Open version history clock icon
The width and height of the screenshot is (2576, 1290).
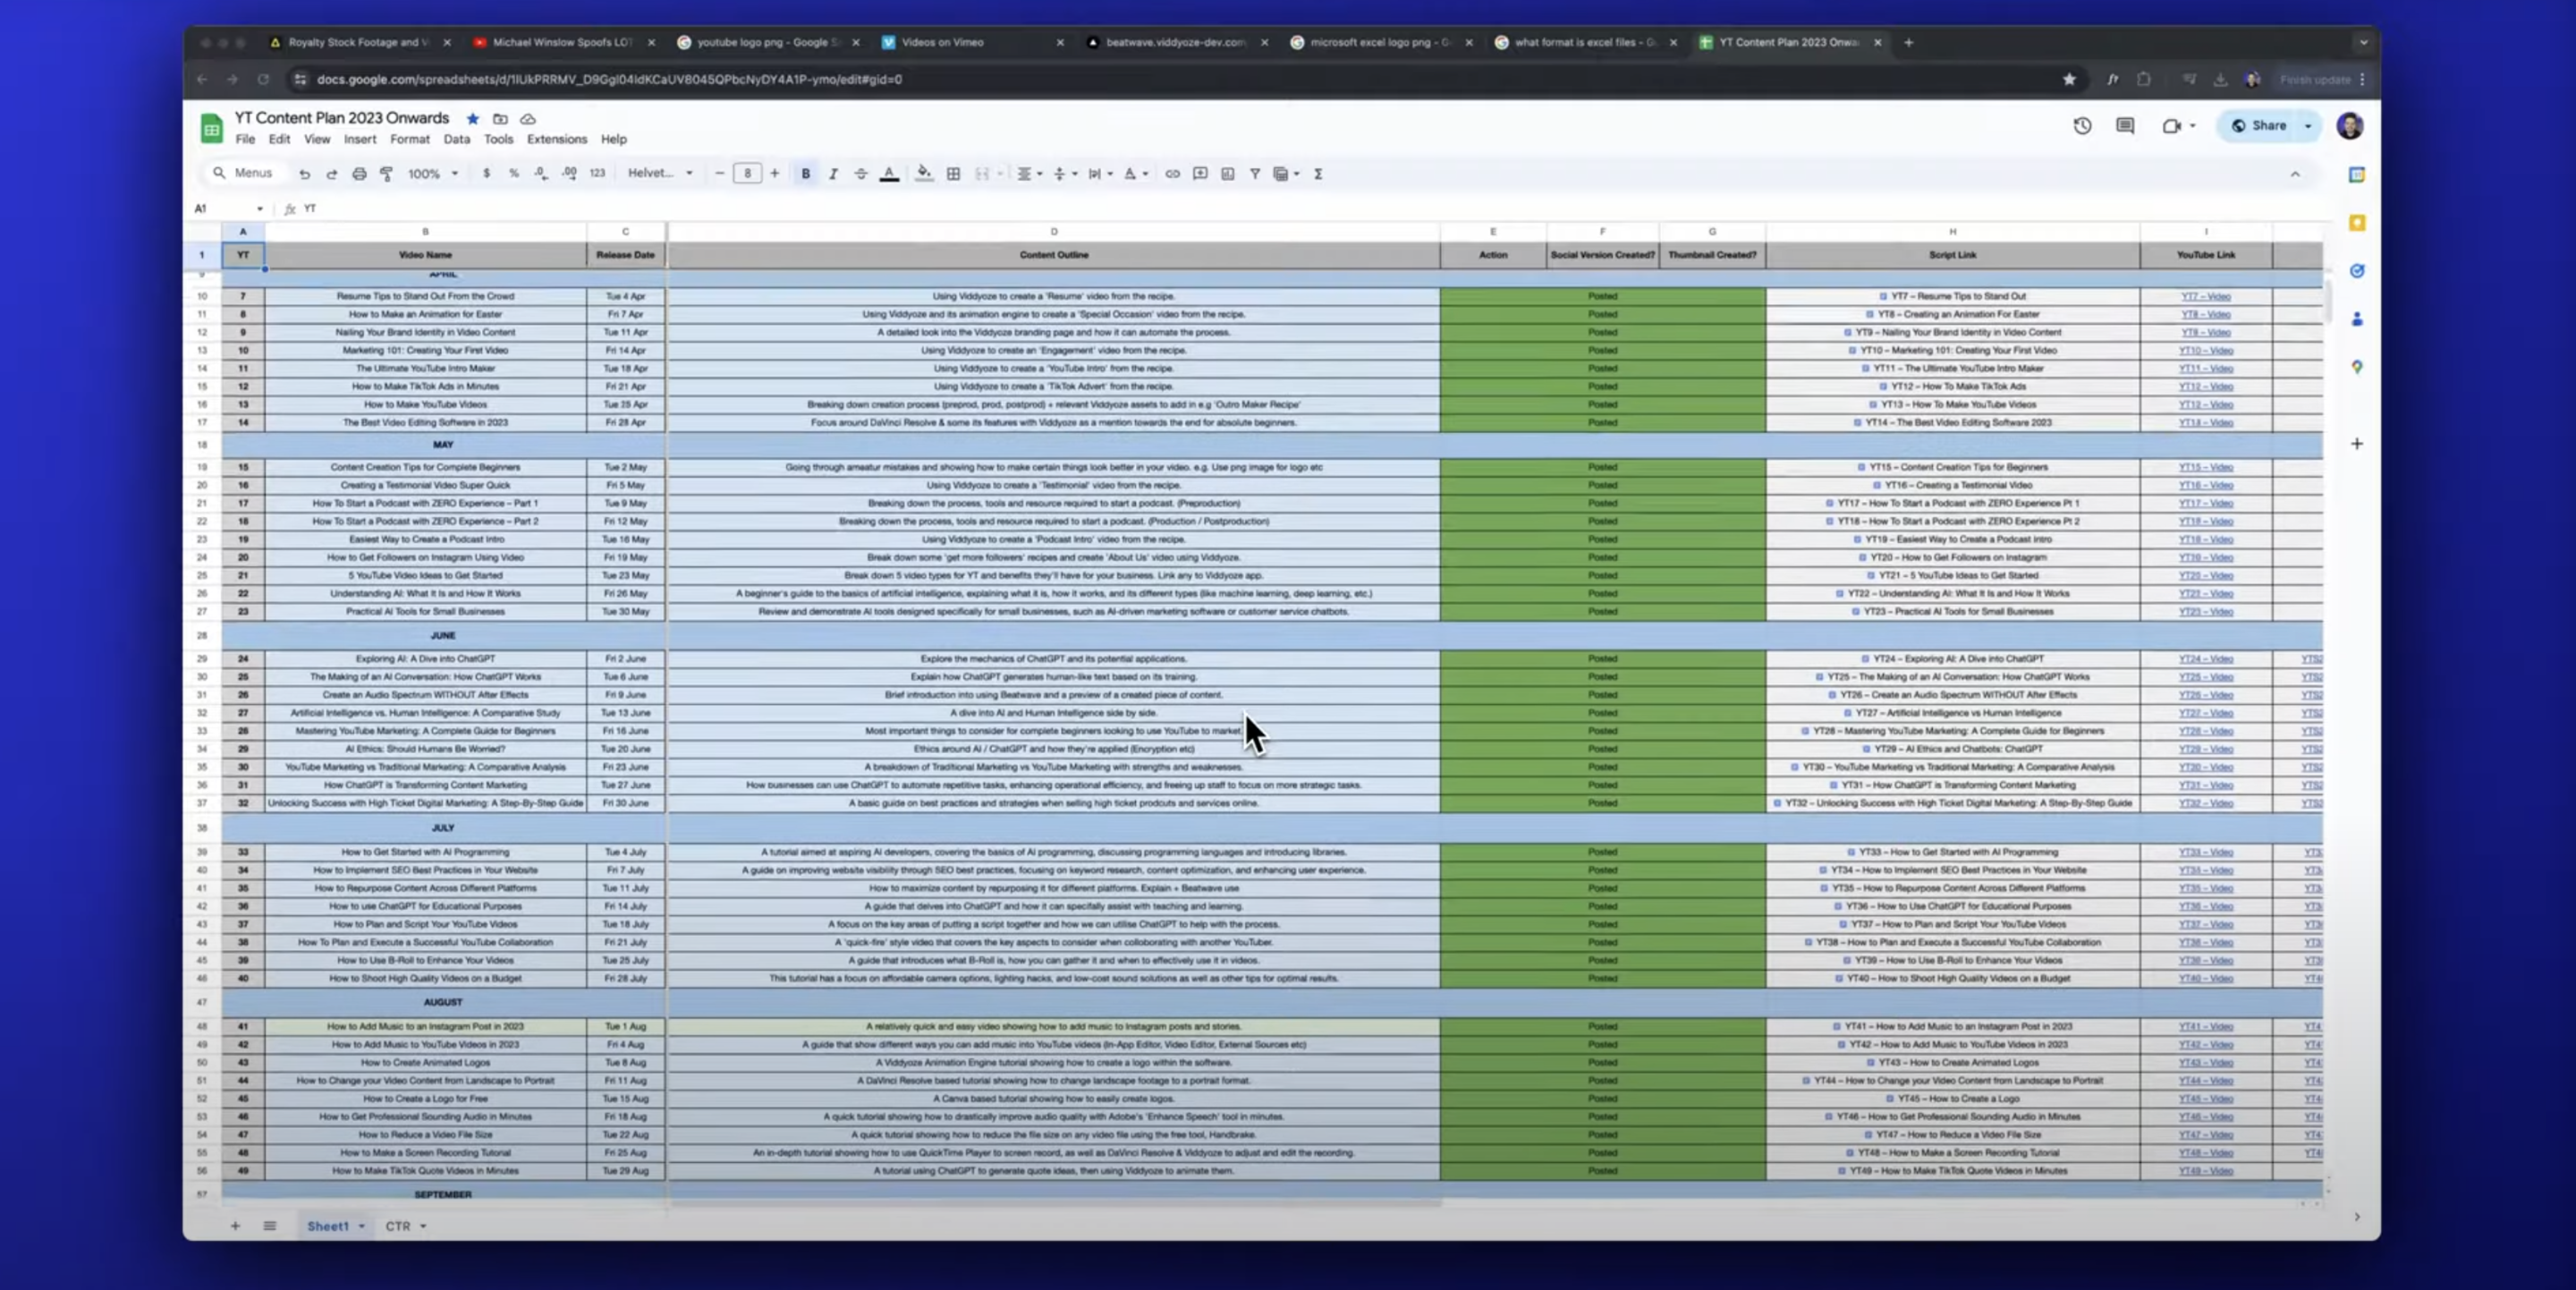[2082, 126]
